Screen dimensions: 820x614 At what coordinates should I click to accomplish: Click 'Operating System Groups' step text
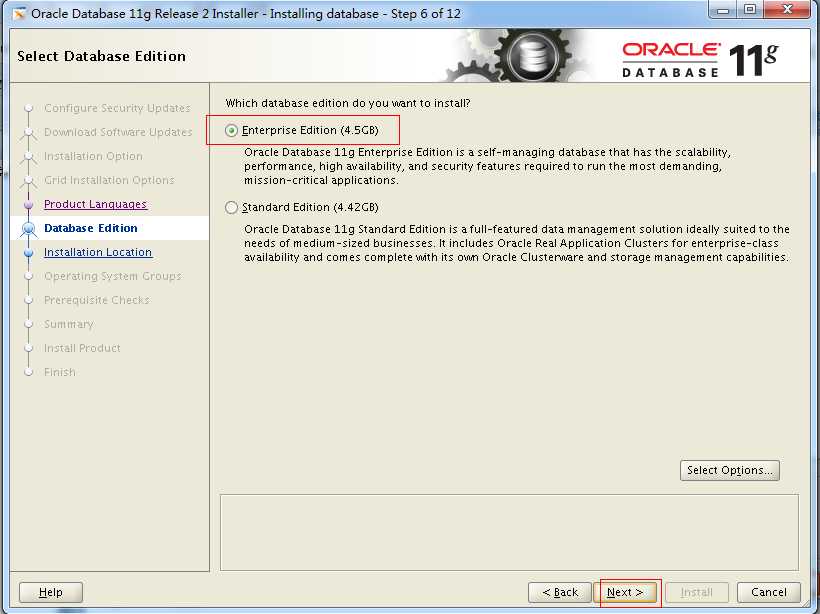point(112,276)
